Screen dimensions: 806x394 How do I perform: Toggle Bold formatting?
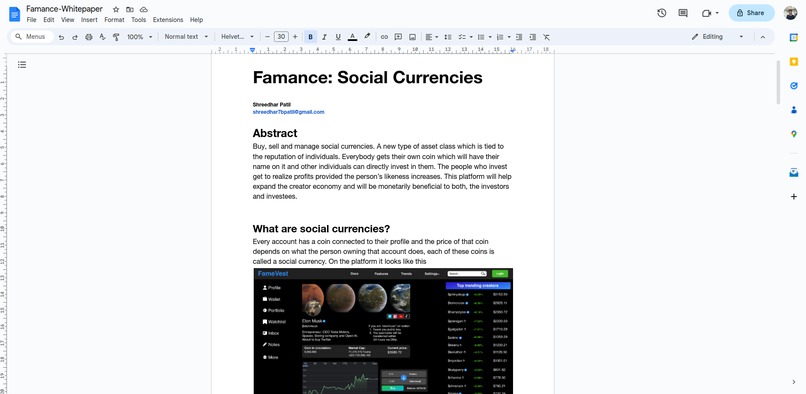point(310,37)
